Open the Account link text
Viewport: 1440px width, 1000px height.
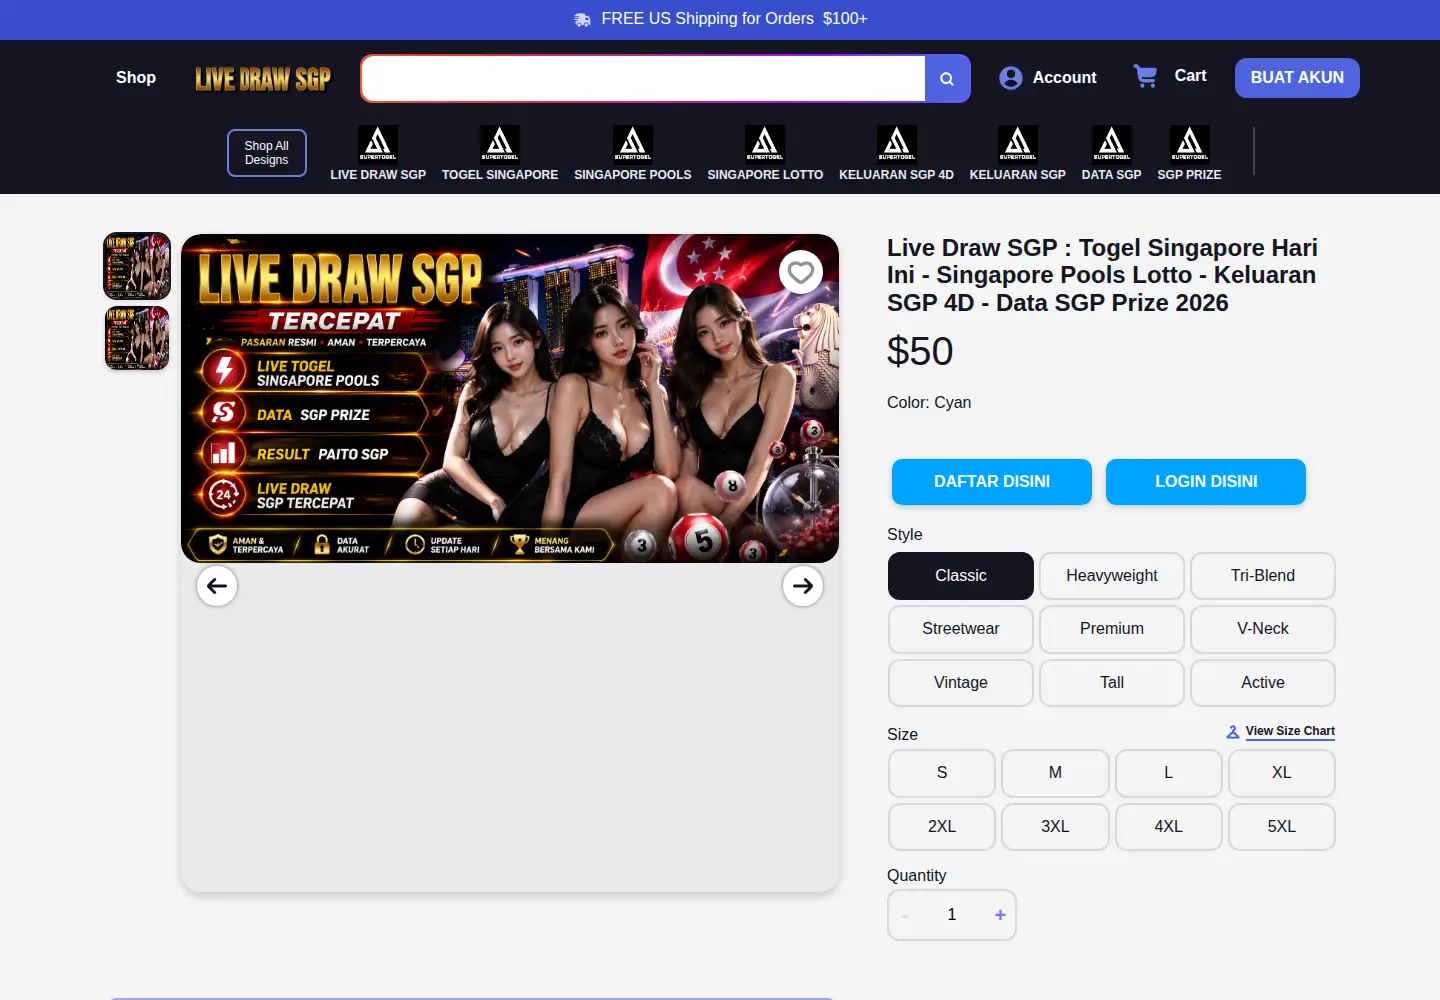pyautogui.click(x=1064, y=78)
